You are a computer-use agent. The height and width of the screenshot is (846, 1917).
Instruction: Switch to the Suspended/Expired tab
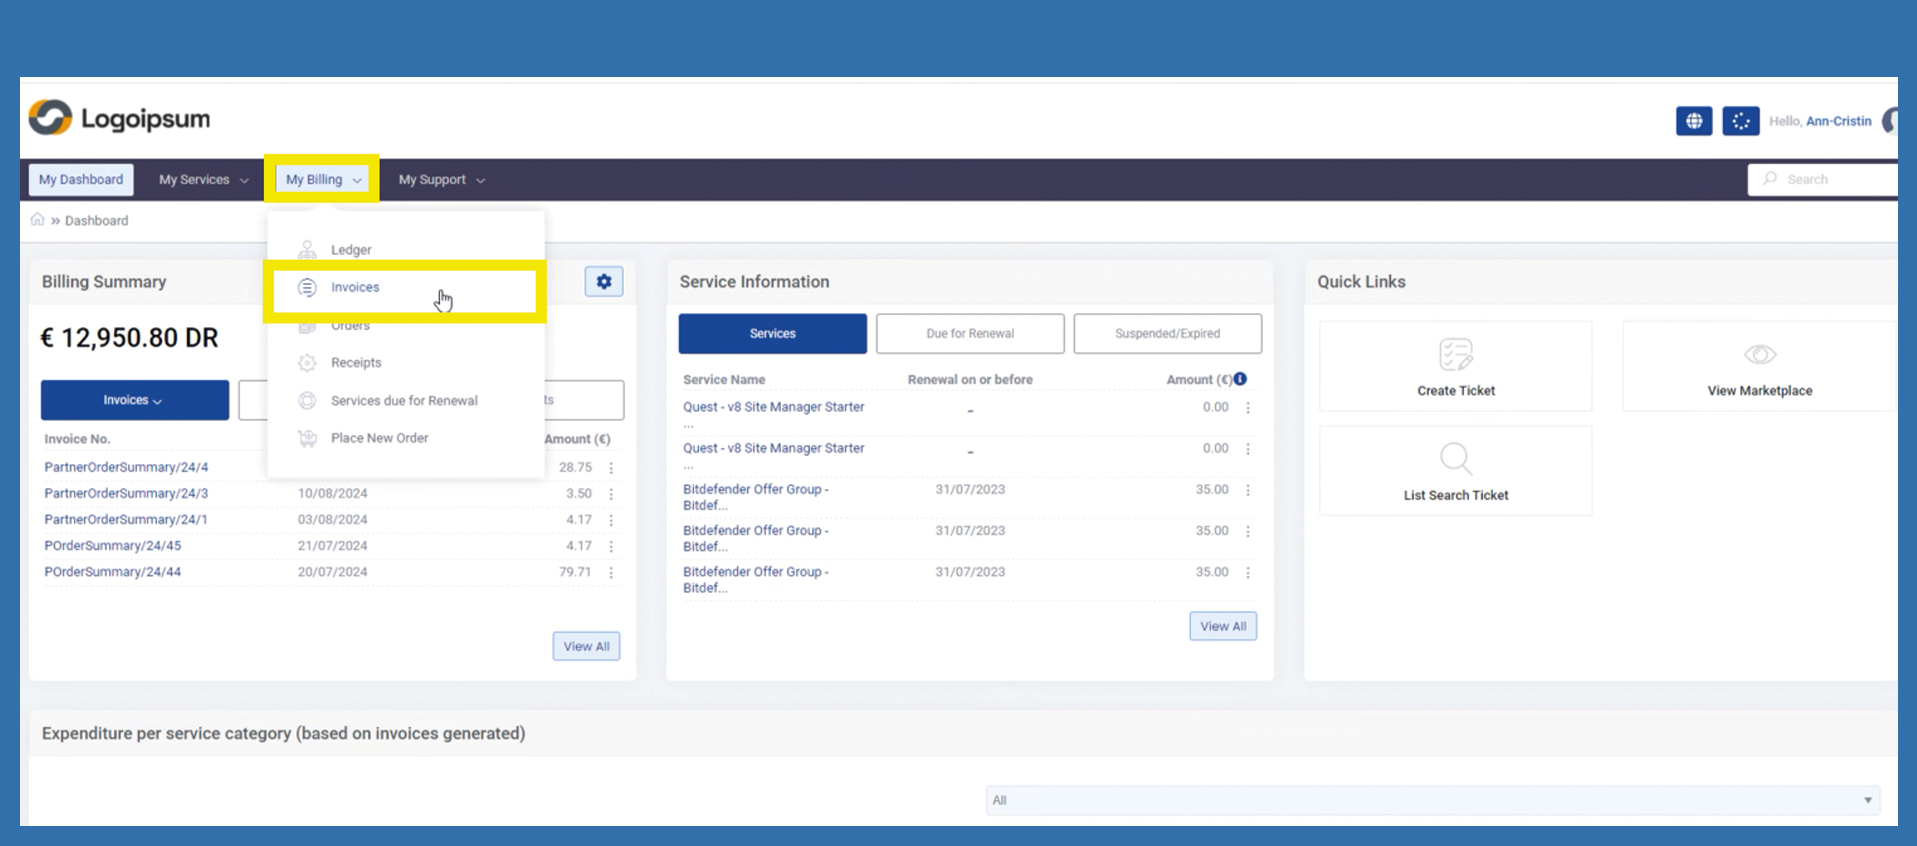[x=1167, y=334]
